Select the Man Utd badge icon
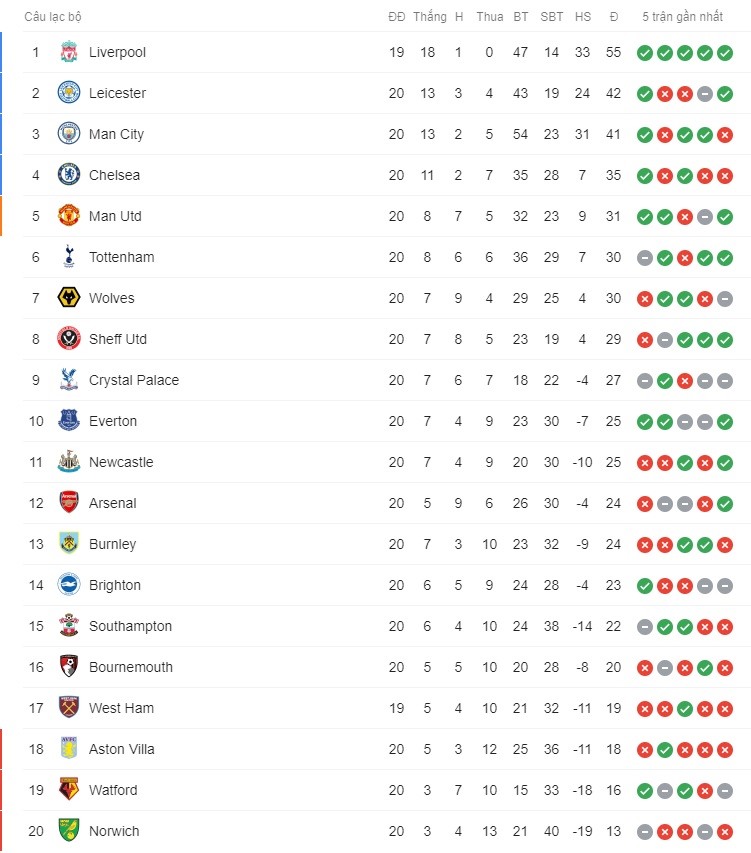751x853 pixels. pyautogui.click(x=69, y=216)
